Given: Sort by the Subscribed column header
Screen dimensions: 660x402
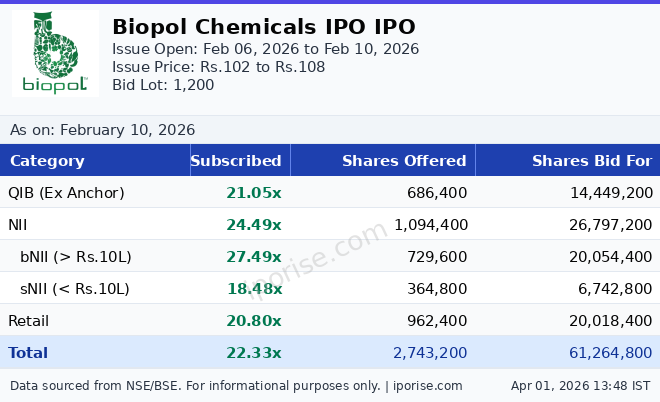Looking at the screenshot, I should 236,161.
